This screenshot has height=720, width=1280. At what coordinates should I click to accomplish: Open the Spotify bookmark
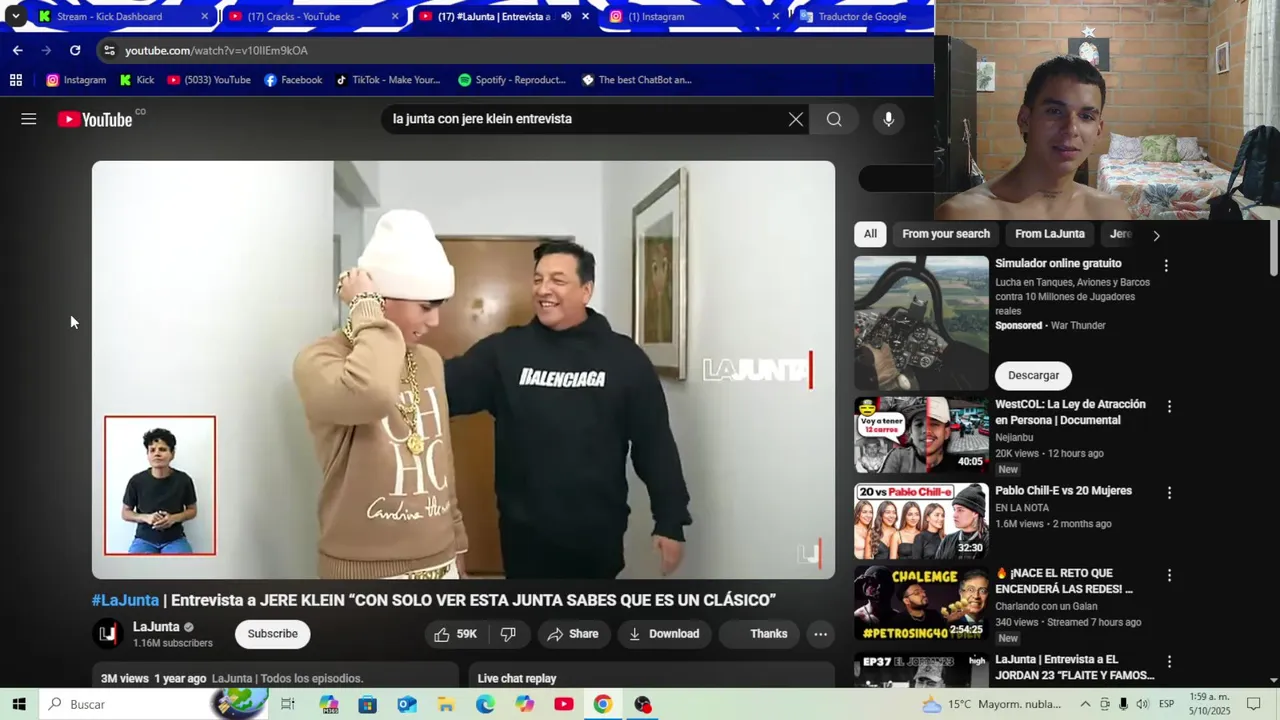coord(512,80)
